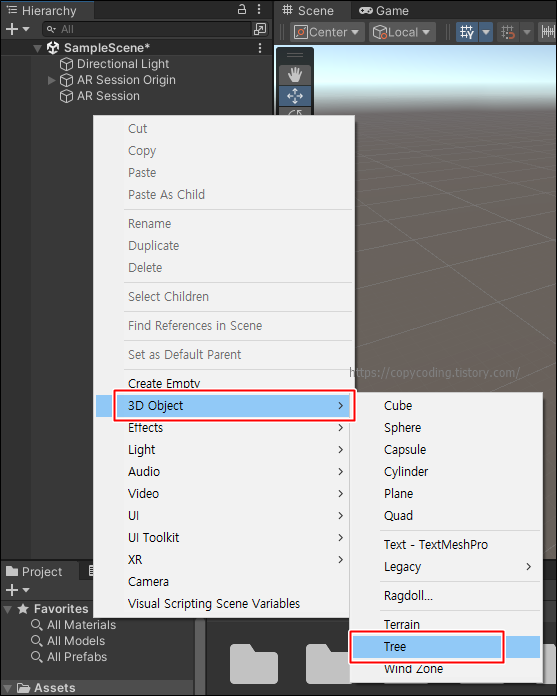Viewport: 557px width, 696px height.
Task: Toggle the grid visibility button
Action: (x=467, y=32)
